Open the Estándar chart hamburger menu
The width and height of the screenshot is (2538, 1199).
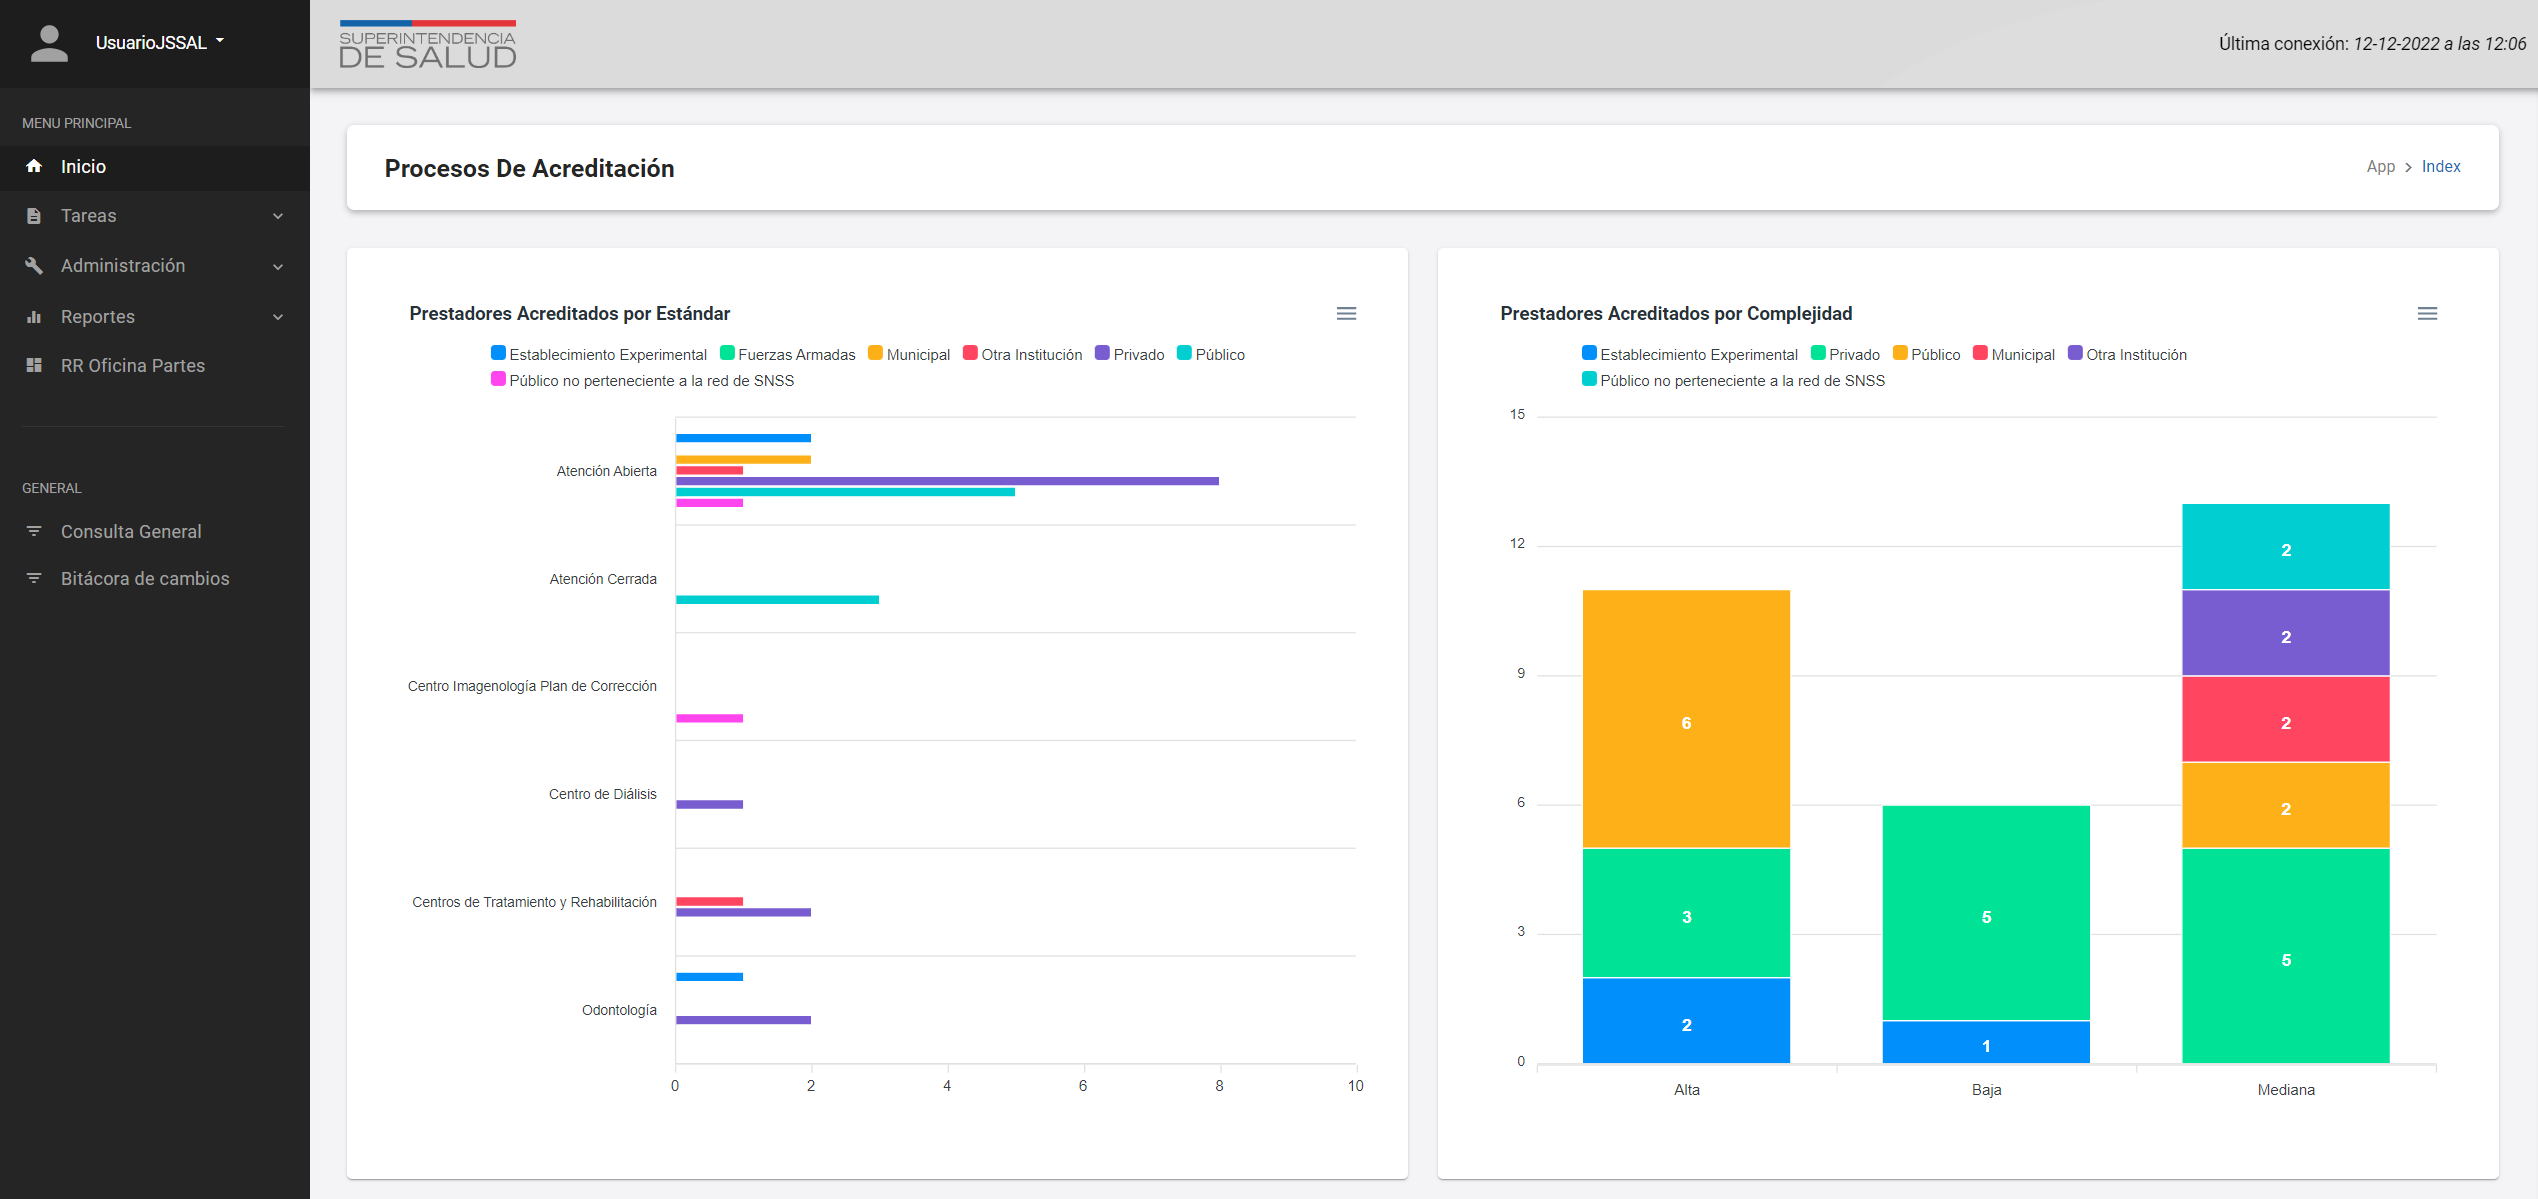pyautogui.click(x=1346, y=314)
